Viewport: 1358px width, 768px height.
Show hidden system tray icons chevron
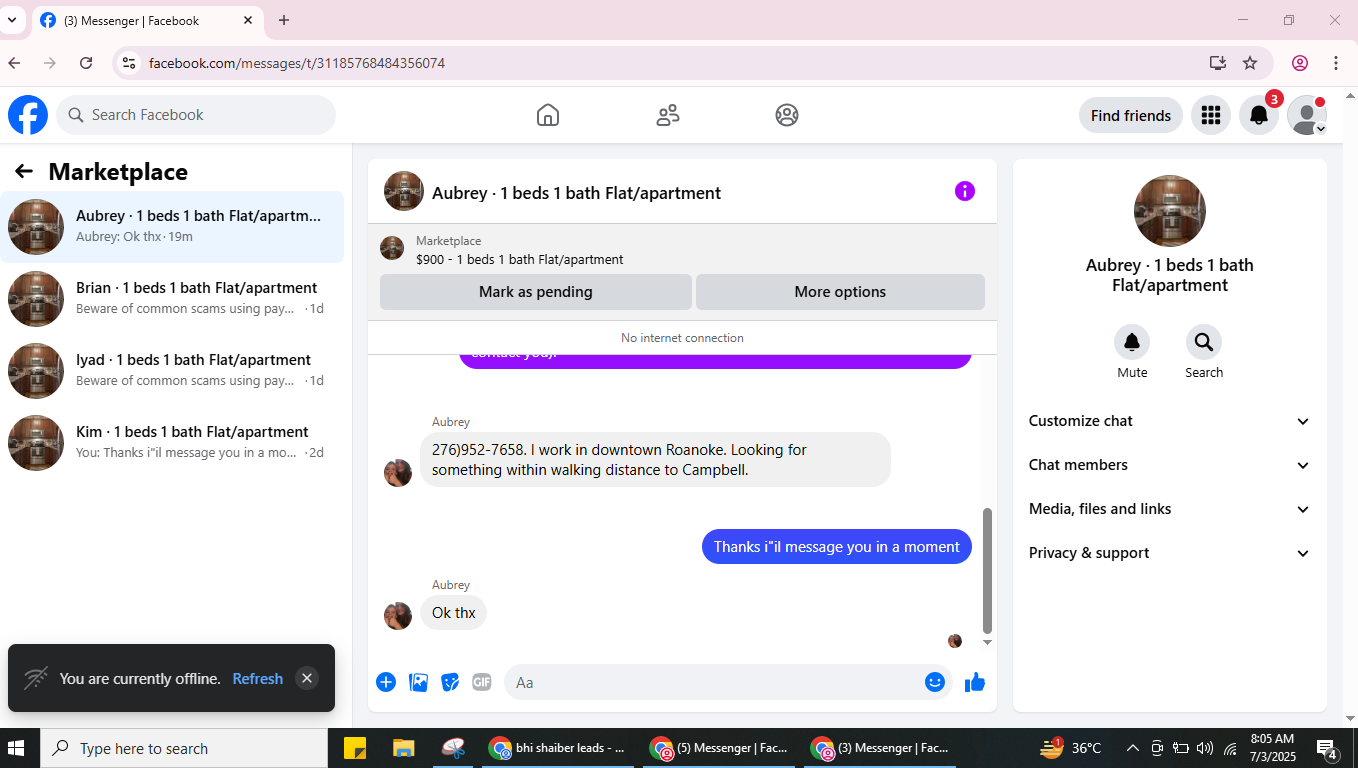[x=1132, y=748]
